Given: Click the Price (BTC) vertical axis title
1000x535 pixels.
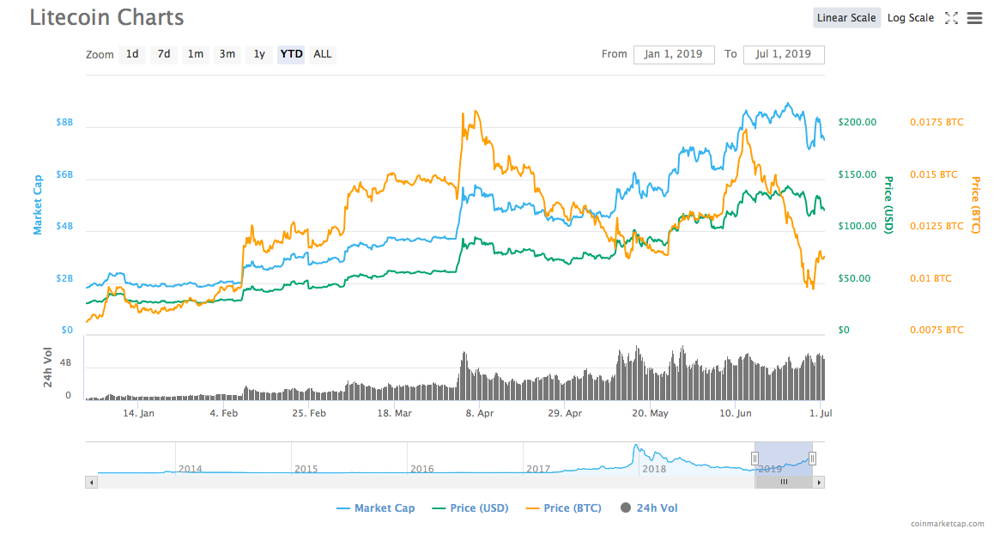Looking at the screenshot, I should (975, 205).
